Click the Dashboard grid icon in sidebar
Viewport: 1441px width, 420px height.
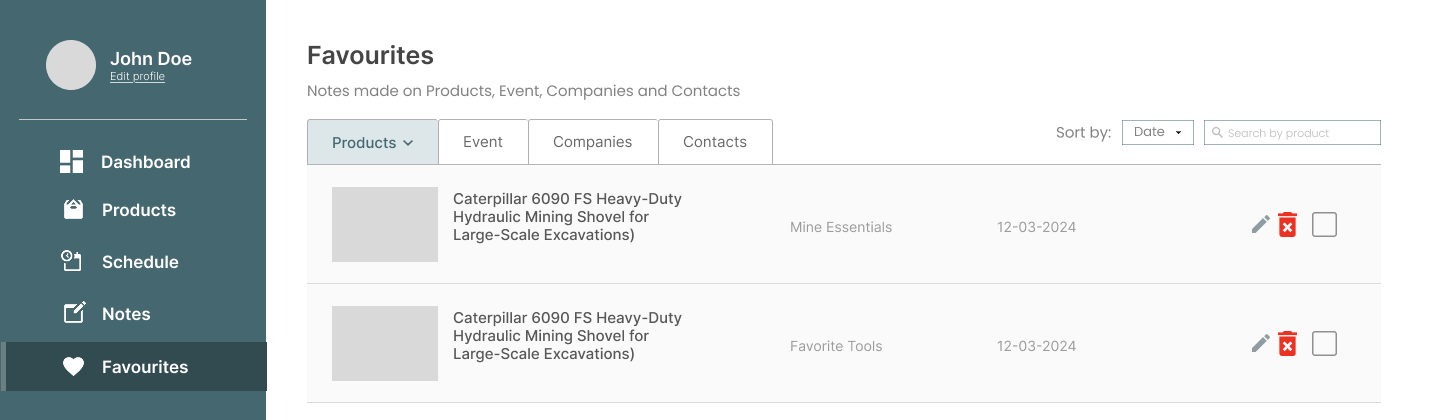[x=71, y=162]
